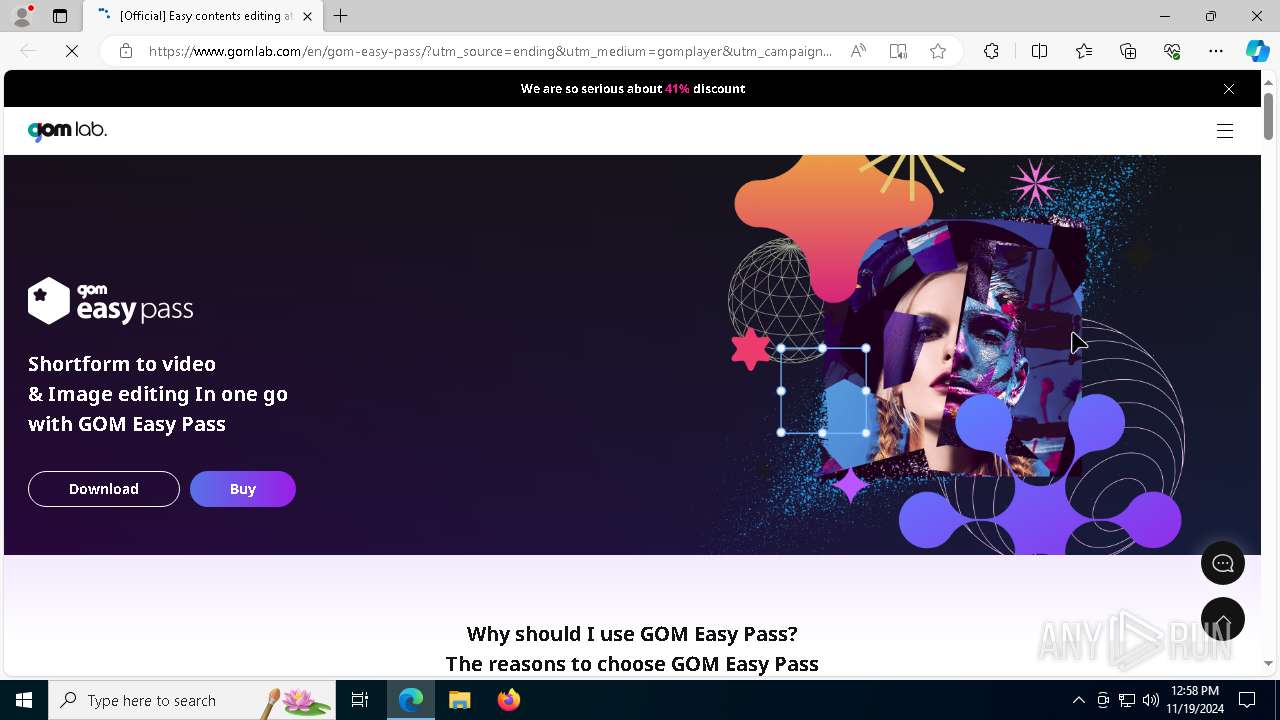The width and height of the screenshot is (1280, 720).
Task: Show hidden system tray icons
Action: 1078,700
